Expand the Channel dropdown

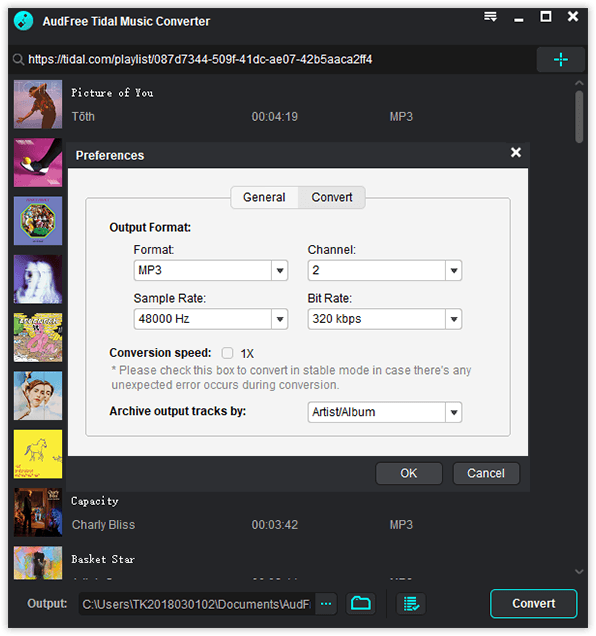454,270
